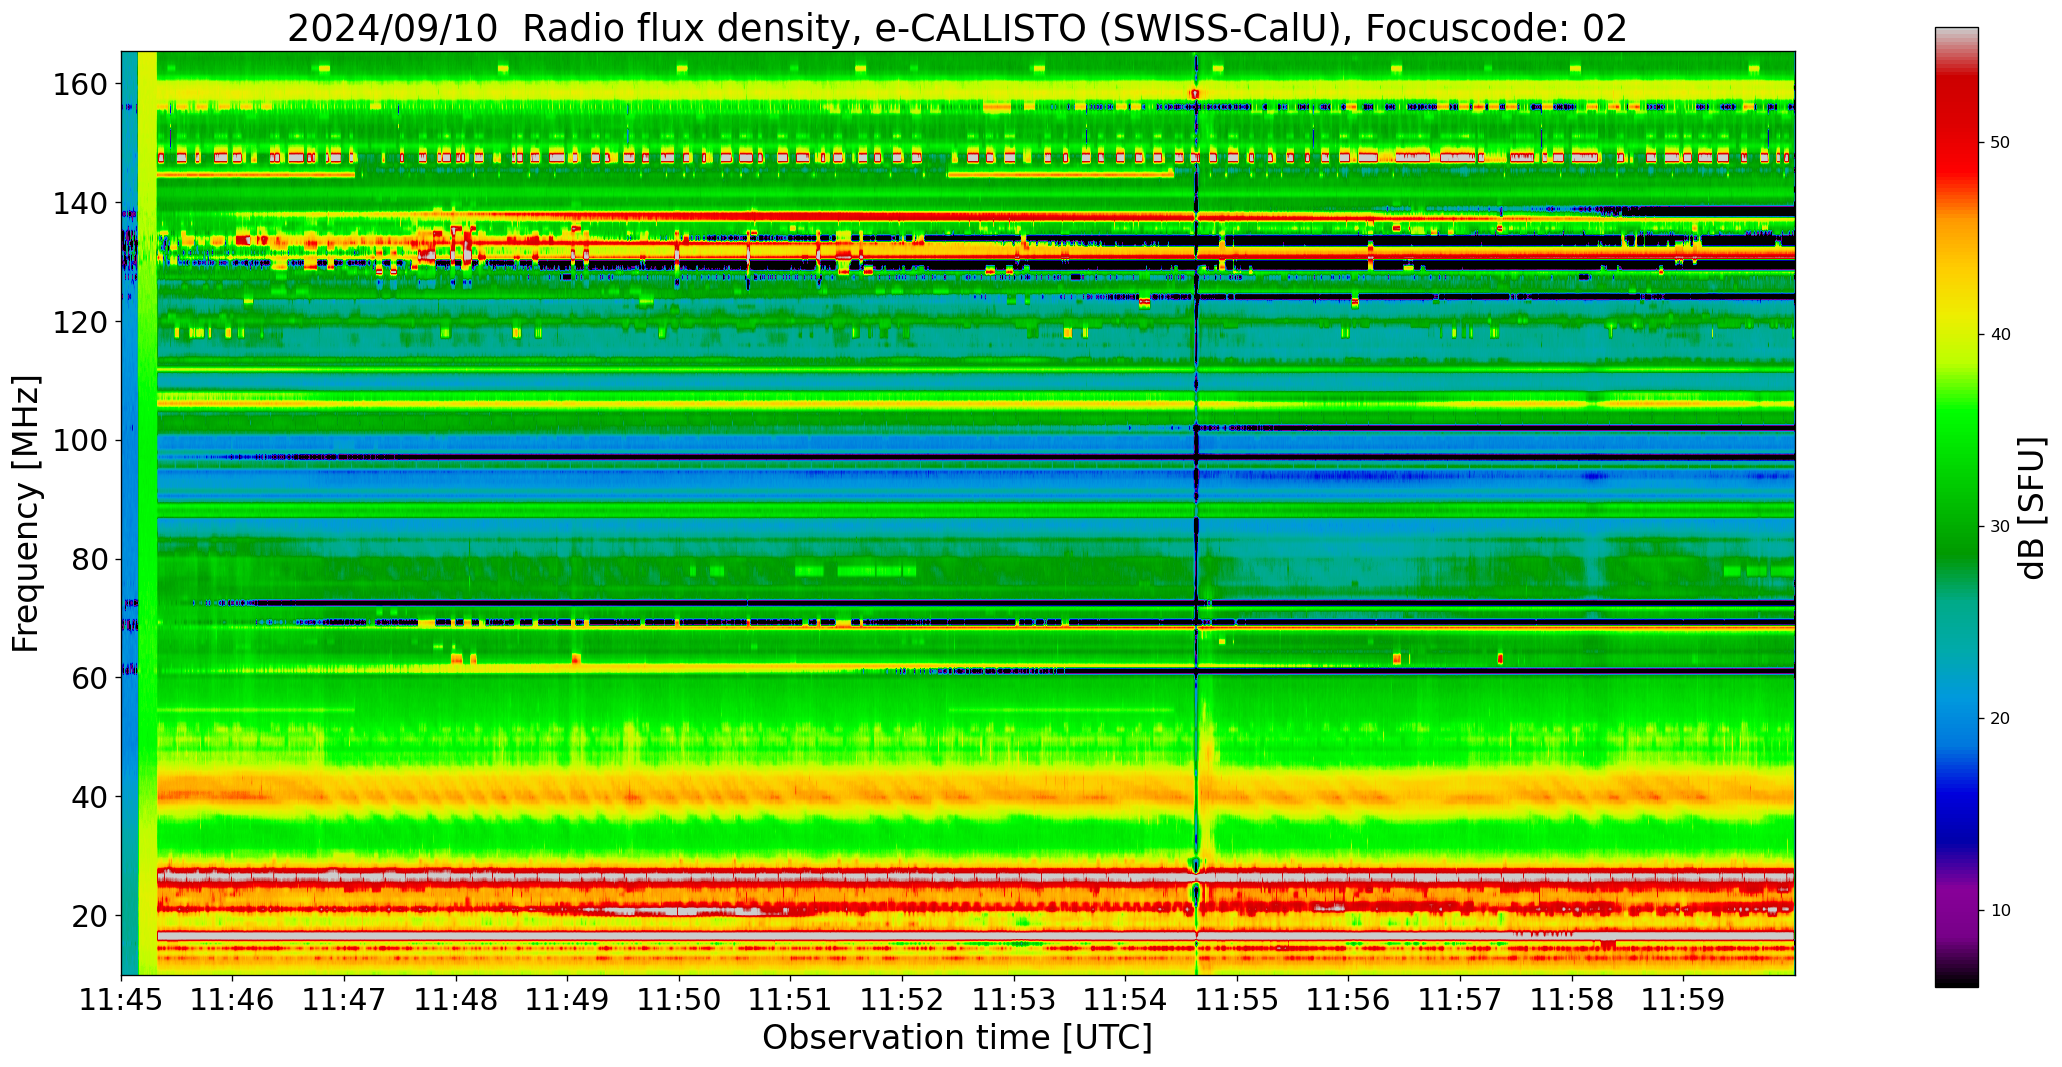2062x1067 pixels.
Task: Click the 11:58 time tick label
Action: 1572,1000
